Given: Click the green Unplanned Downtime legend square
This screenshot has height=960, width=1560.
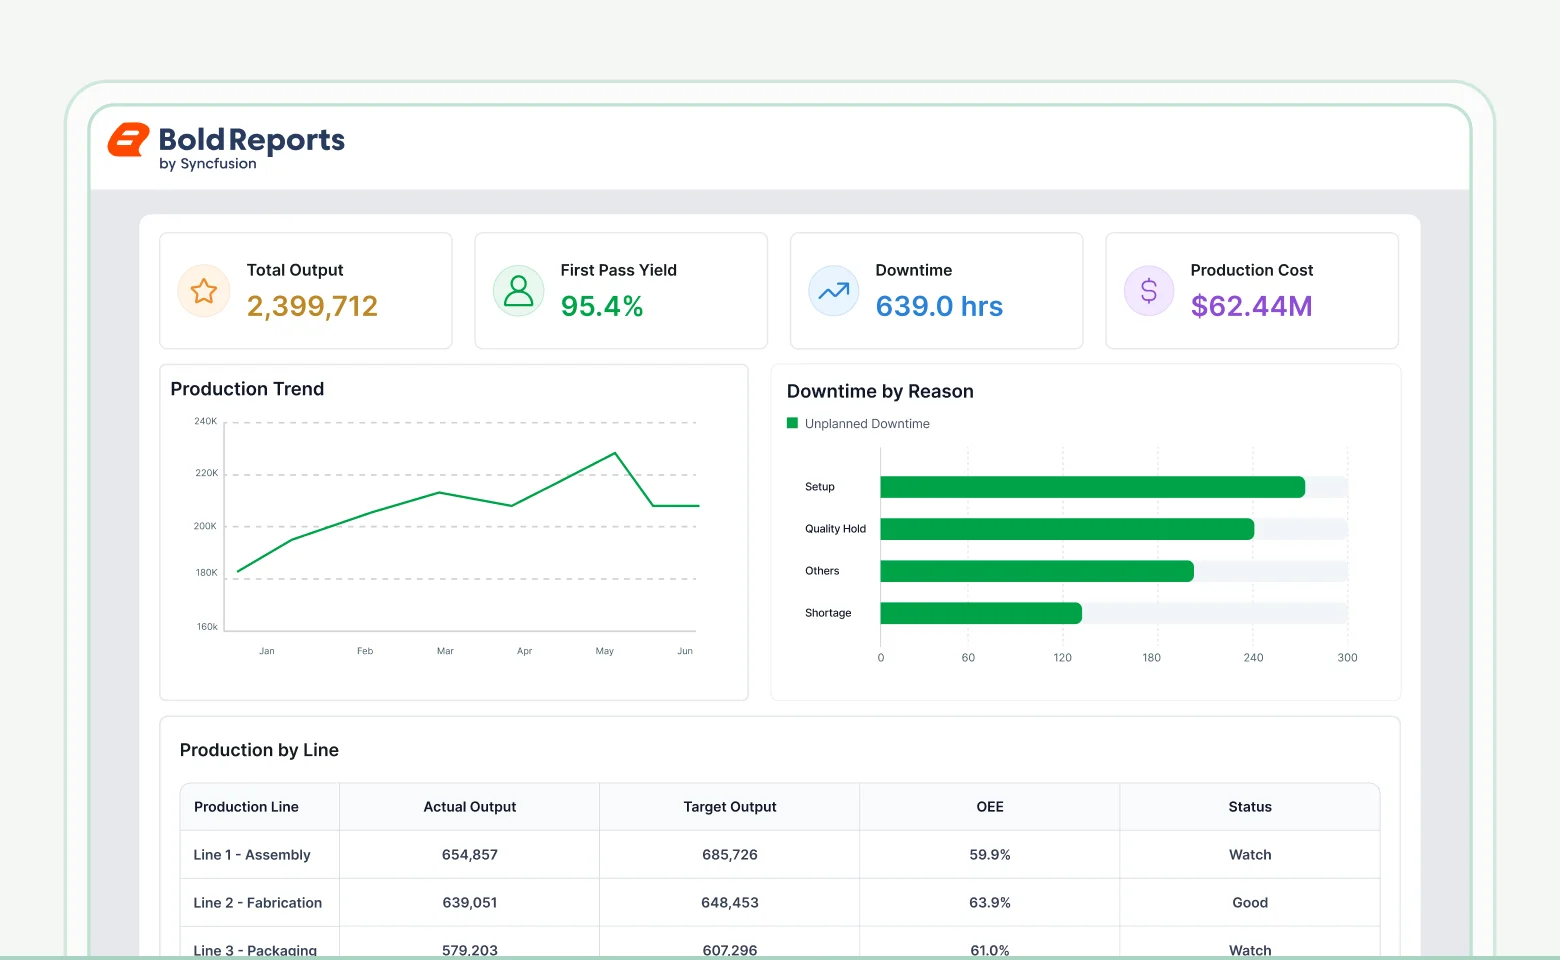Looking at the screenshot, I should coord(793,423).
